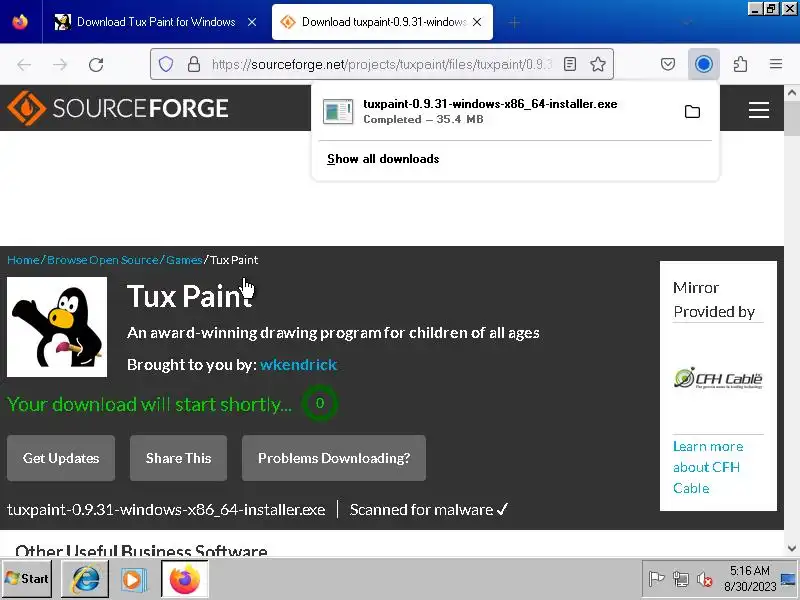This screenshot has height=600, width=800.
Task: Open Firefox application menu
Action: pos(776,64)
